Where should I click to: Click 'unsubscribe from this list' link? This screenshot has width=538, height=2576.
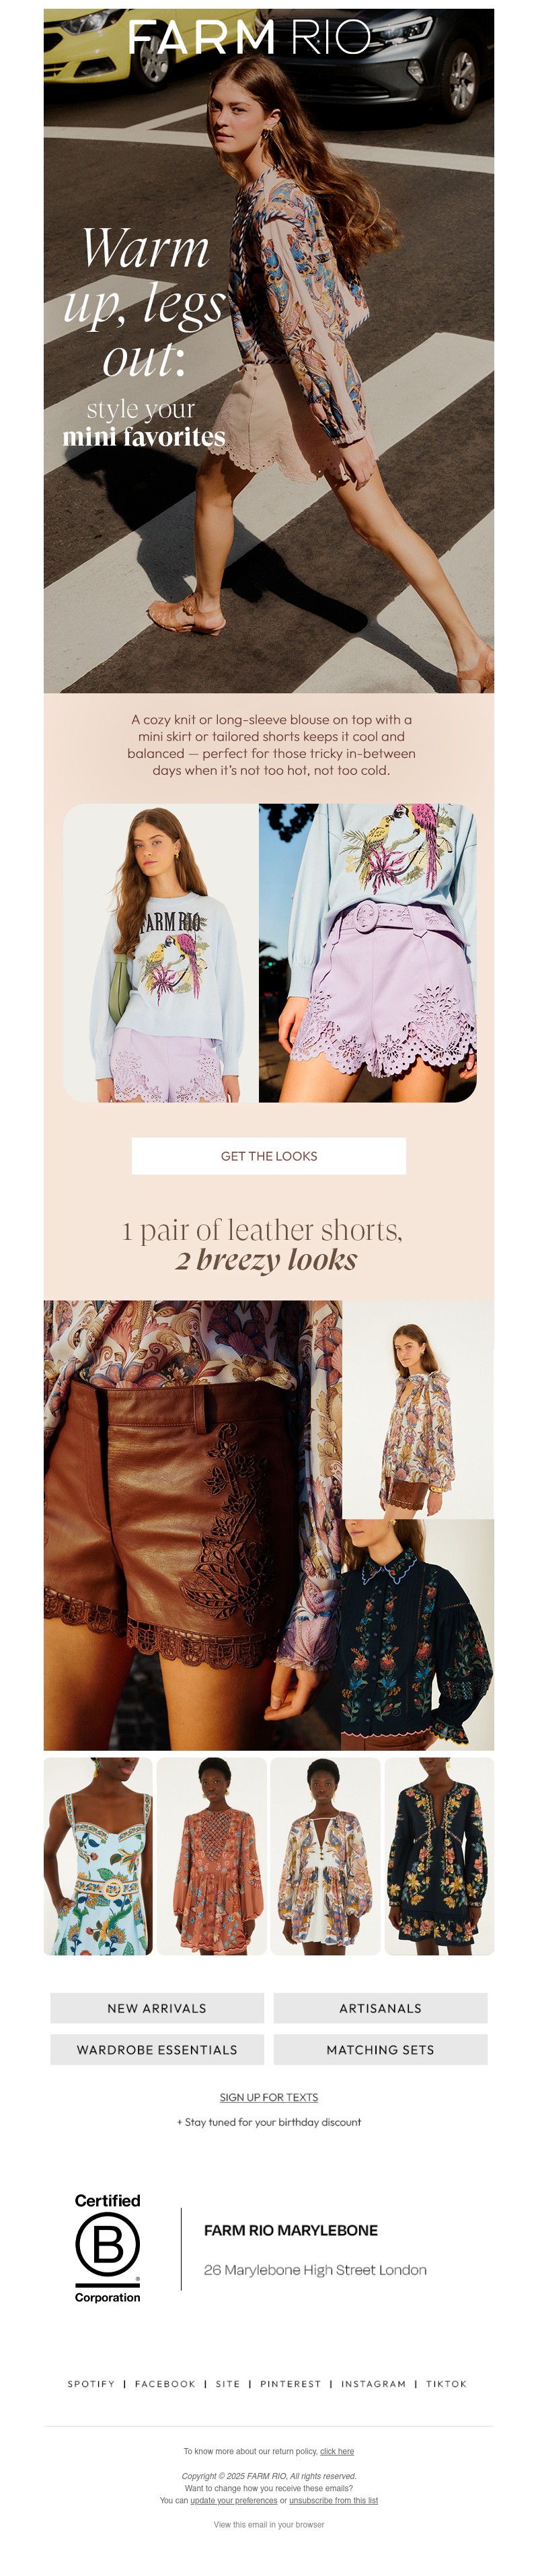pos(334,2500)
